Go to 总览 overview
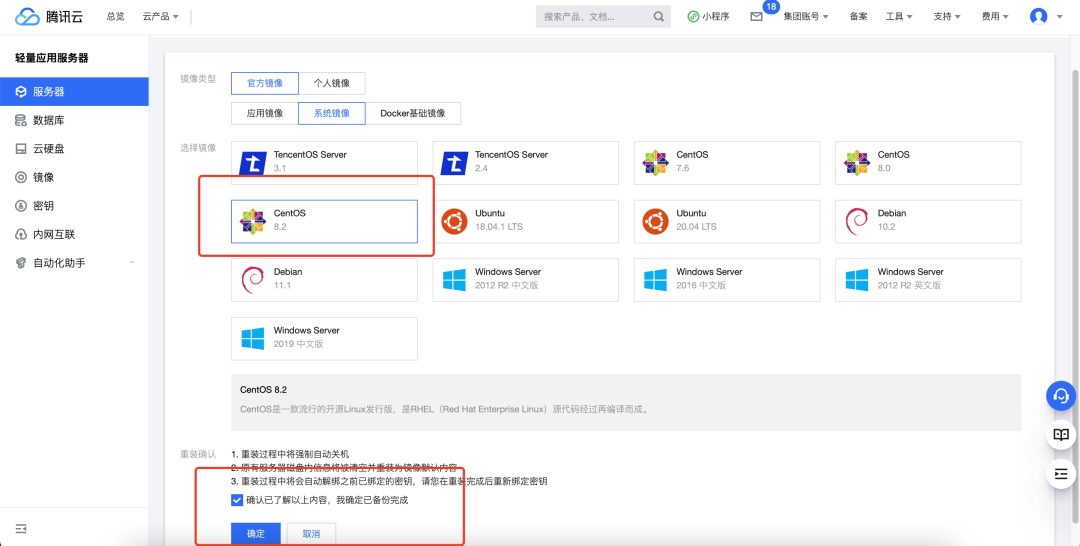Screen dimensions: 1080x546 pos(116,17)
